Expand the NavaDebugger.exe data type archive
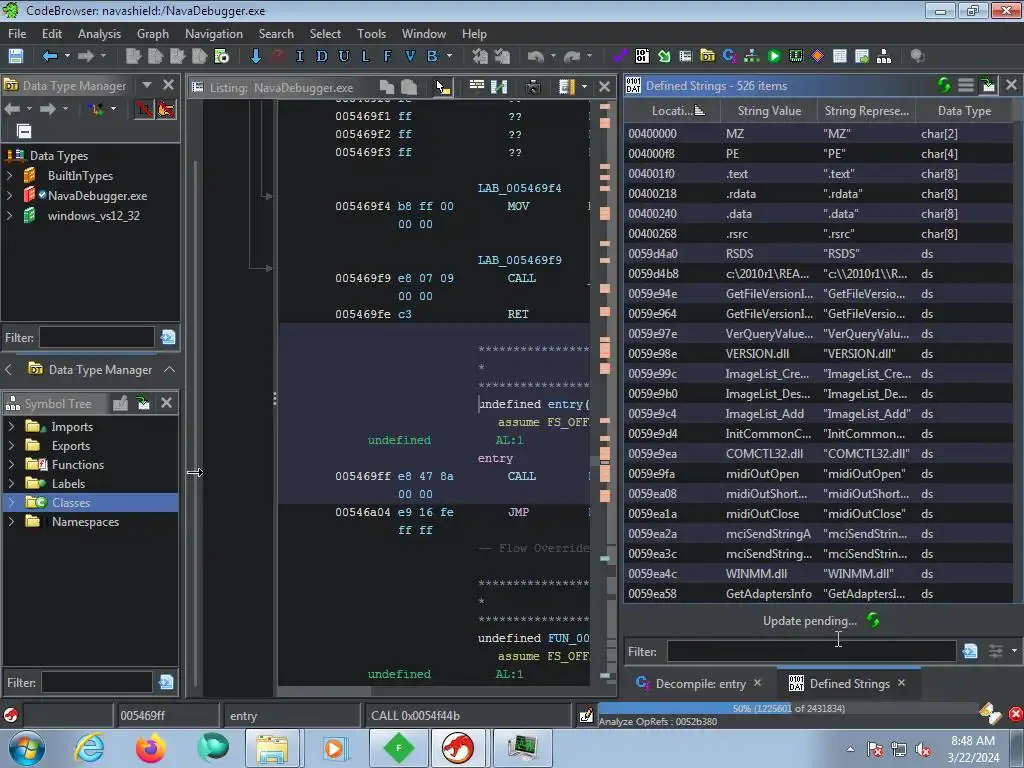Viewport: 1024px width, 768px height. (x=10, y=195)
